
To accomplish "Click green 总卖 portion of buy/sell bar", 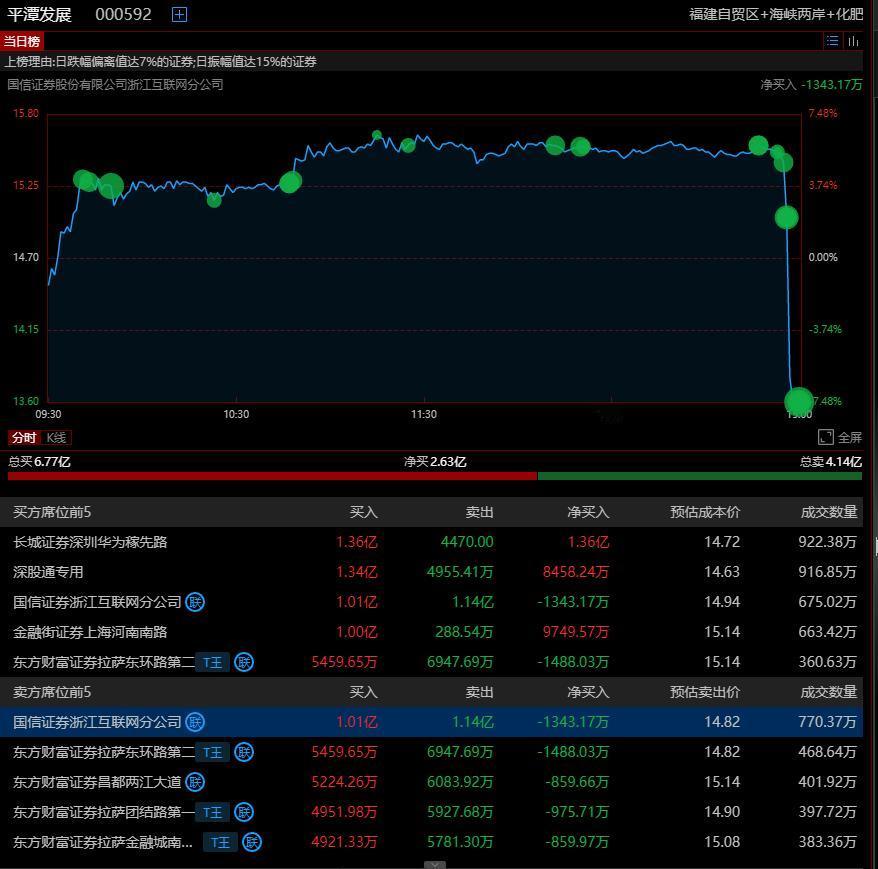I will pos(700,476).
